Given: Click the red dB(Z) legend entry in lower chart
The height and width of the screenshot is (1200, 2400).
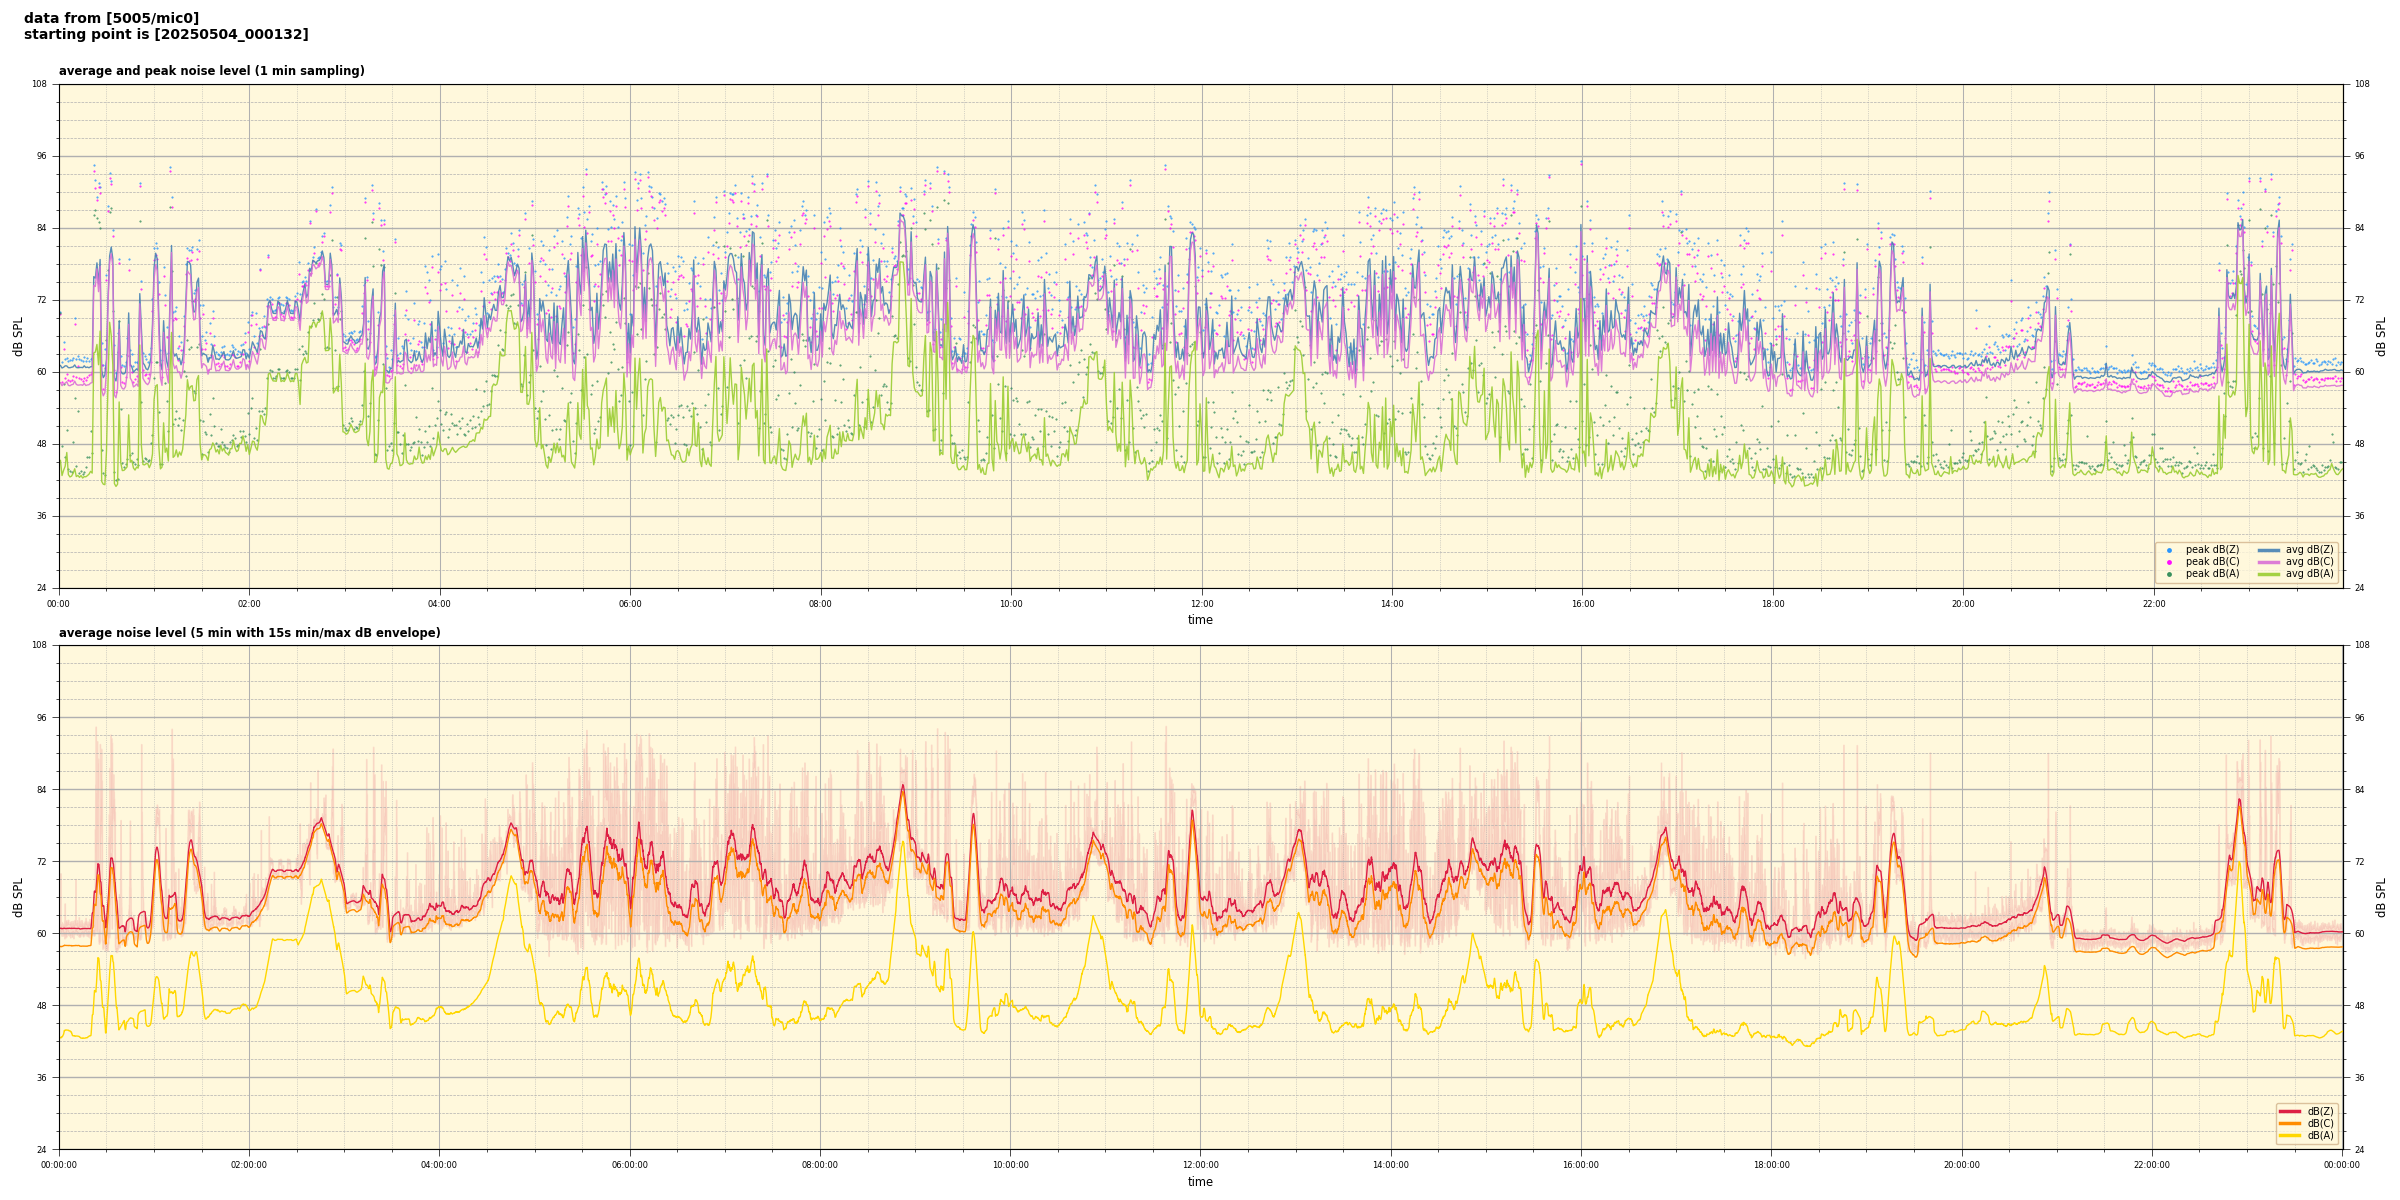Looking at the screenshot, I should 2290,1111.
